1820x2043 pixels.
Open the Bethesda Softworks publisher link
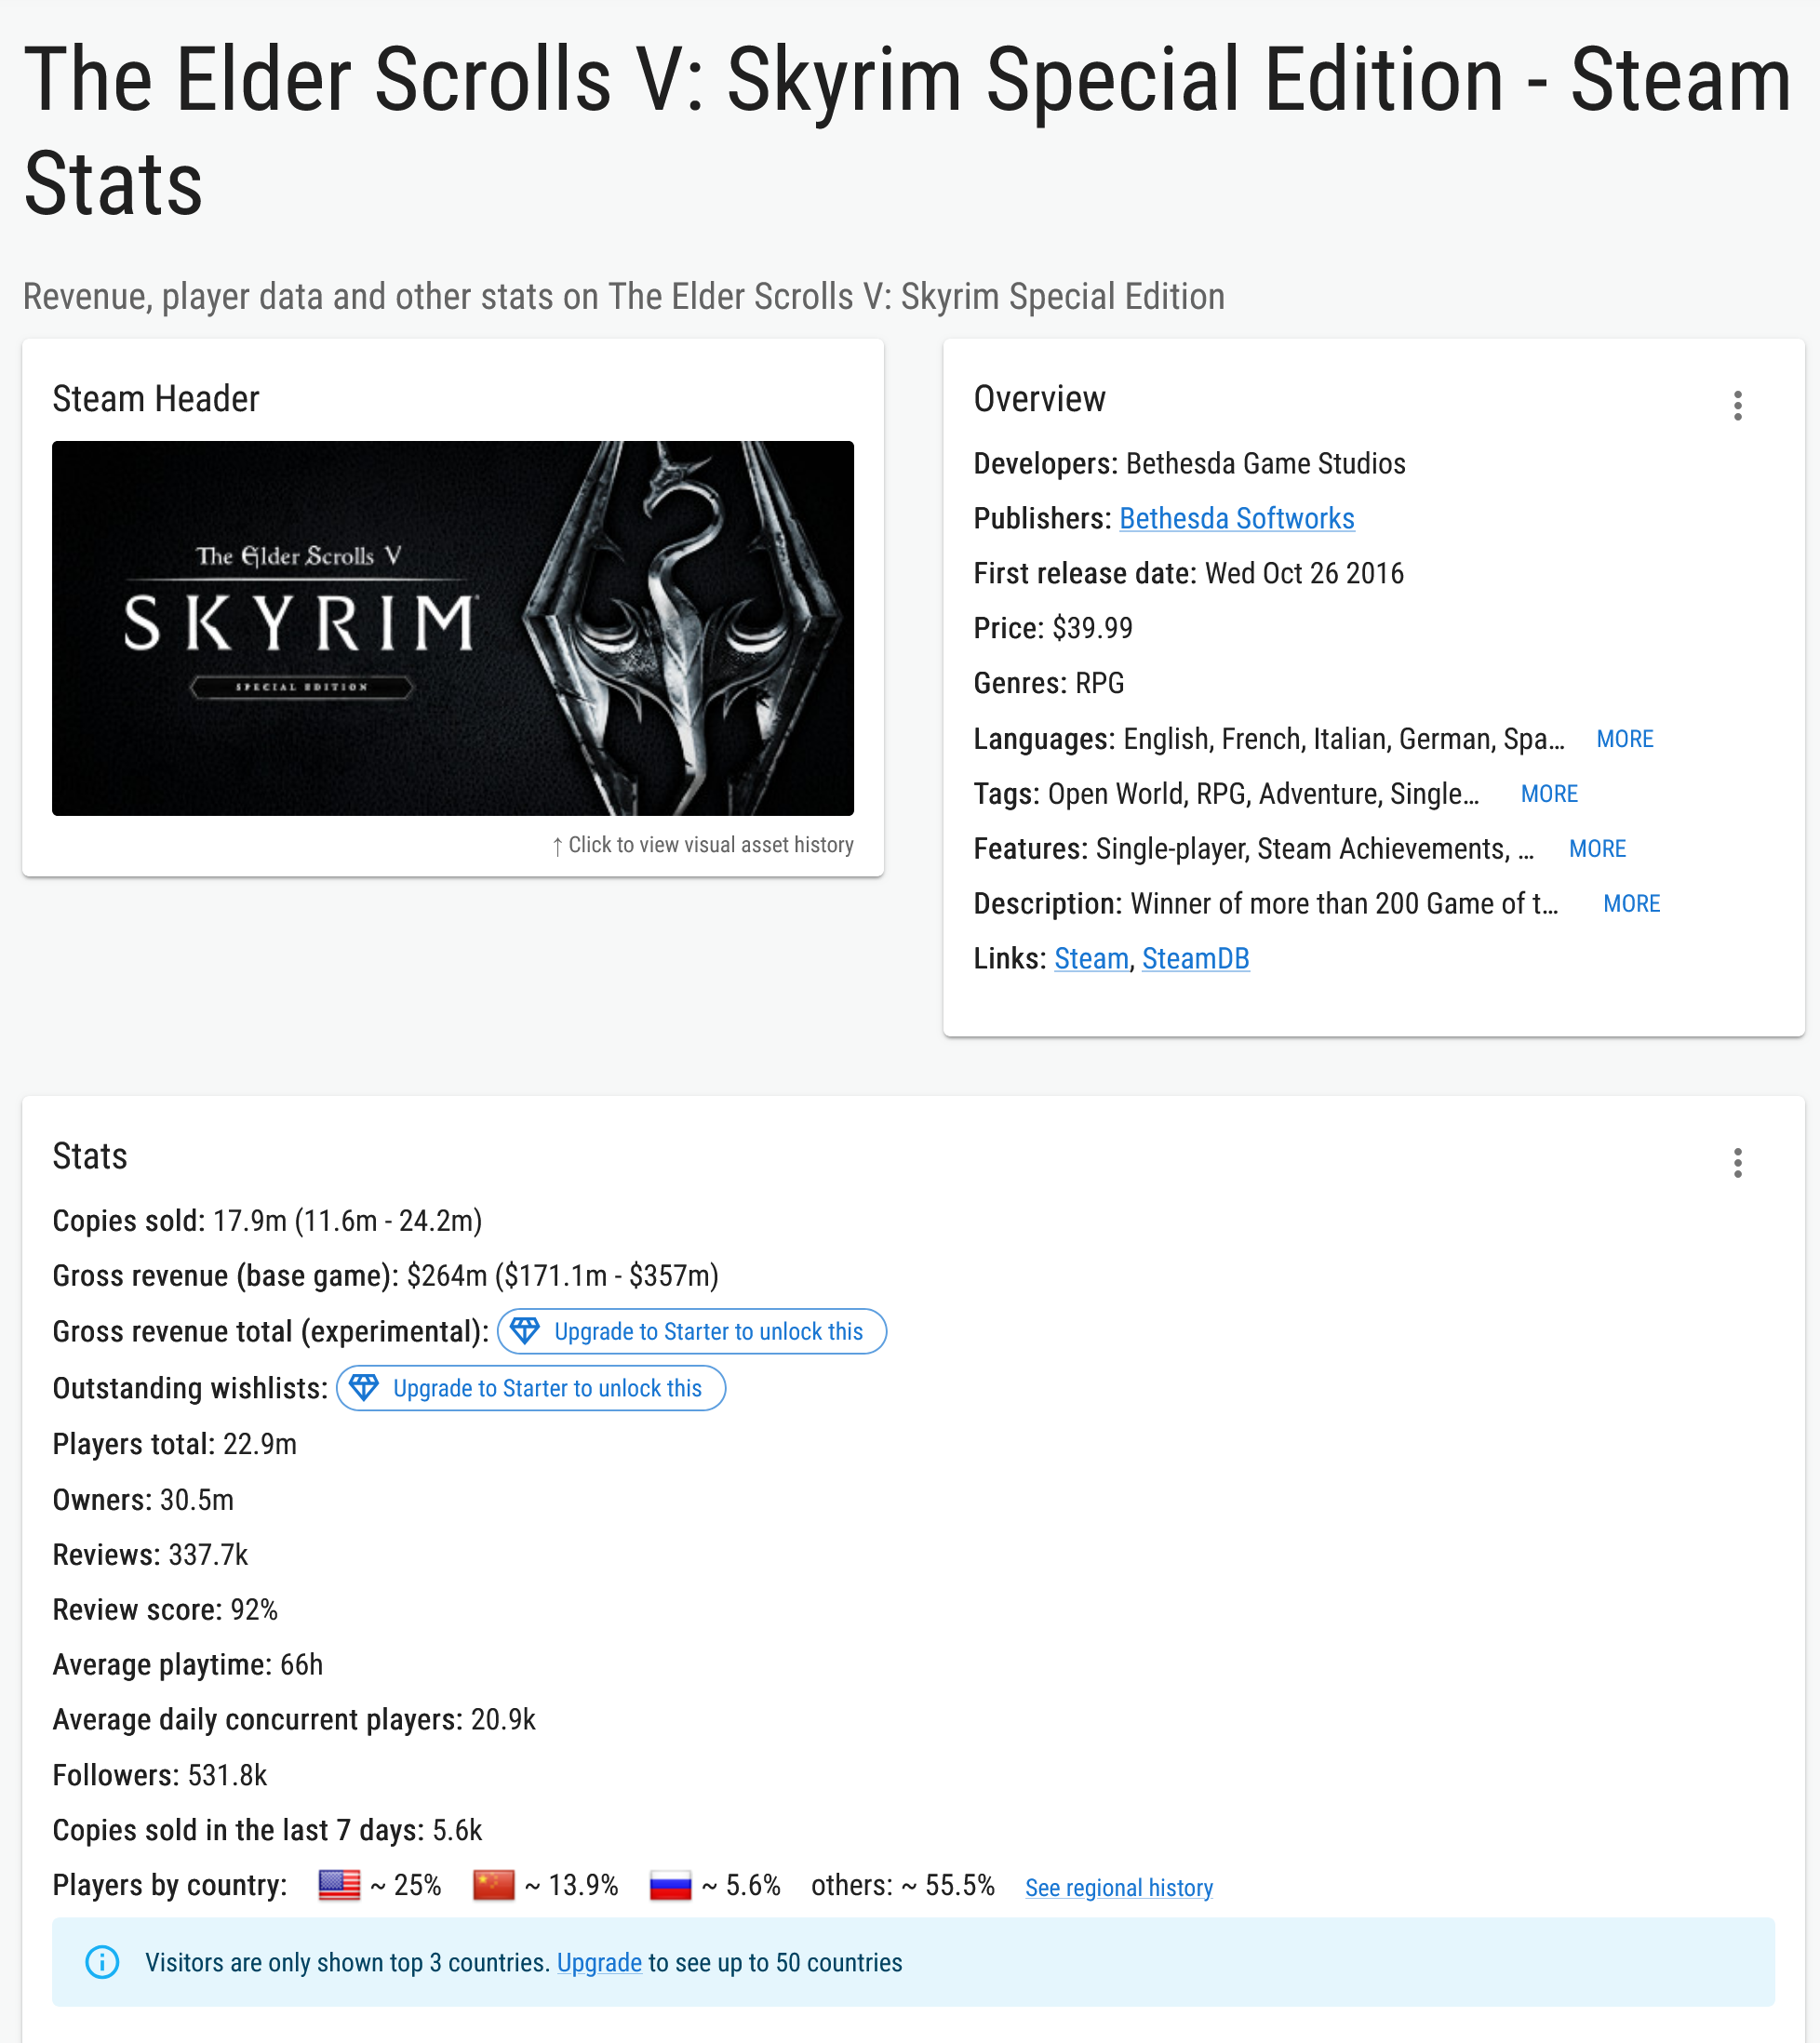(1236, 519)
